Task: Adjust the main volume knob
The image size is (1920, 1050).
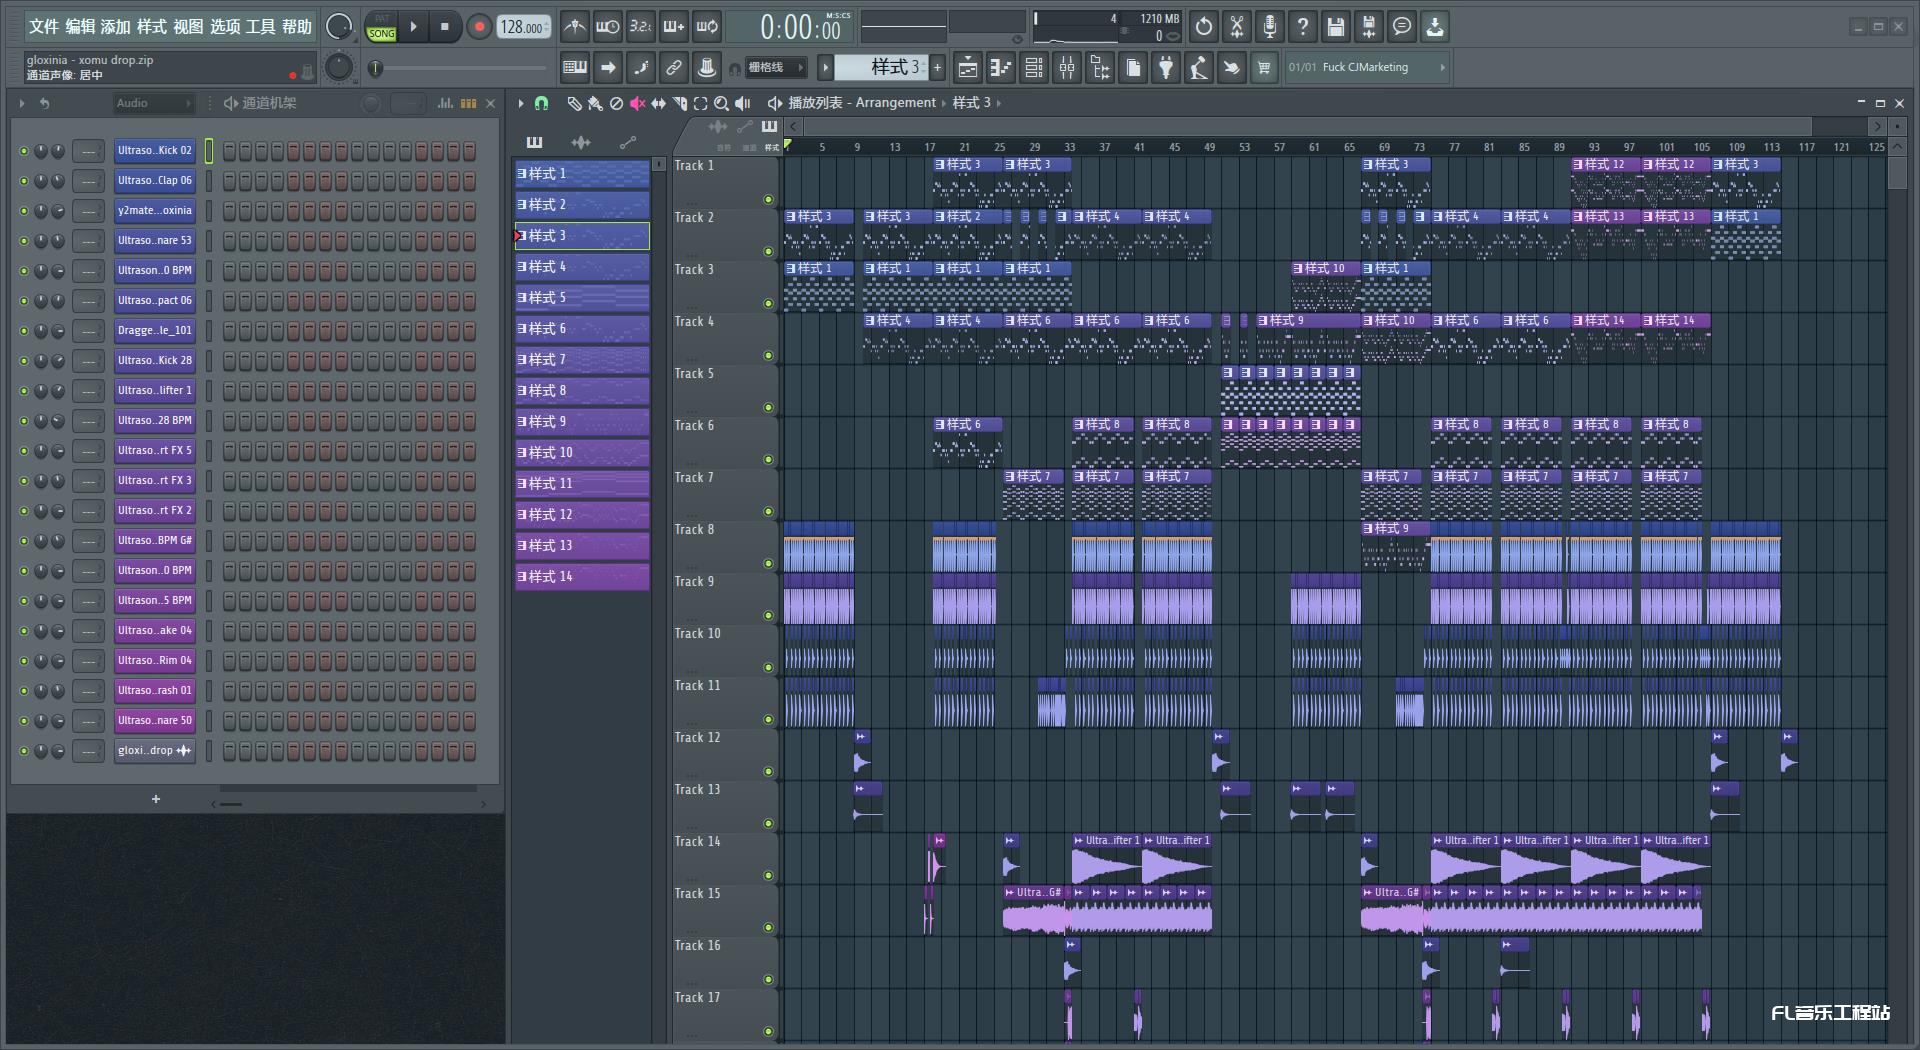Action: click(339, 27)
